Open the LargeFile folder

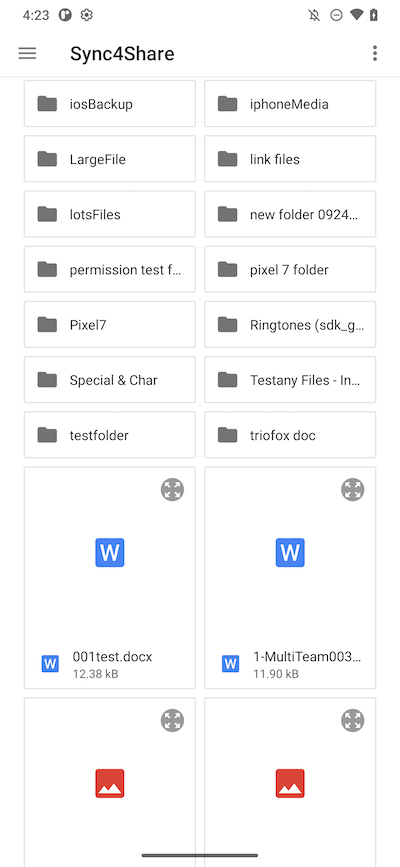(x=110, y=159)
